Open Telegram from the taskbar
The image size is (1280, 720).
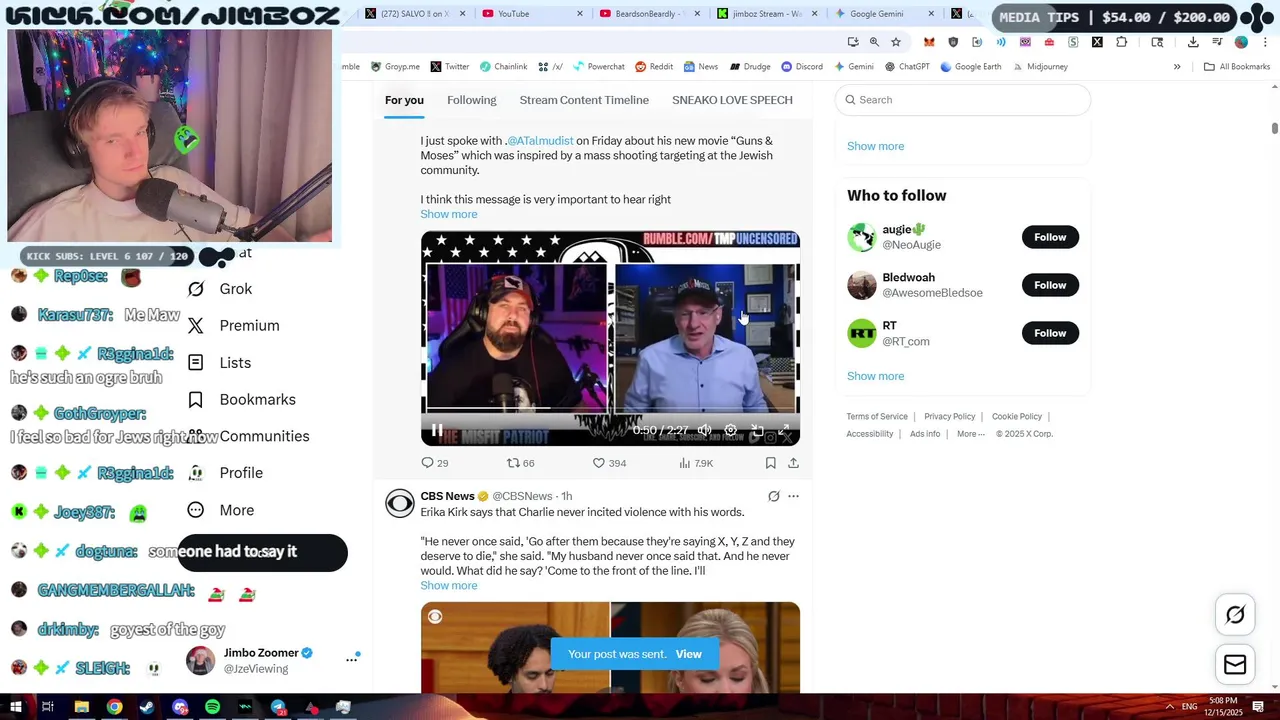click(278, 707)
